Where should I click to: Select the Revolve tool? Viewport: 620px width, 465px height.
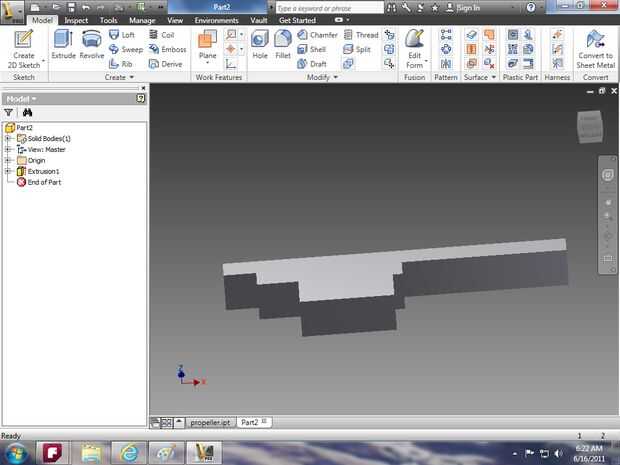92,44
